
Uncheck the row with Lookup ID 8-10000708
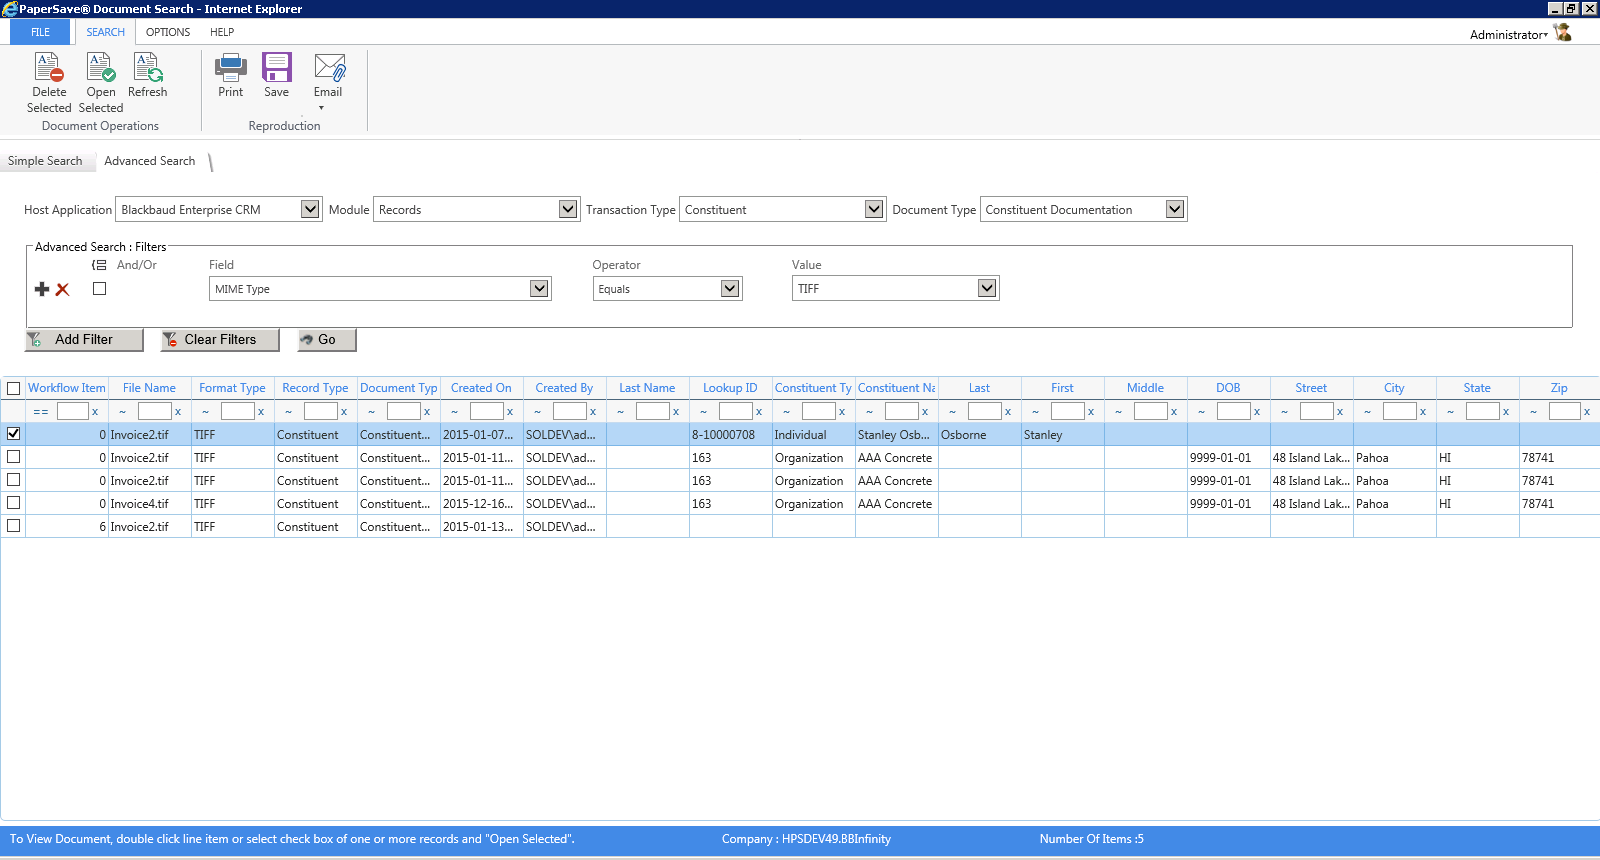(14, 434)
